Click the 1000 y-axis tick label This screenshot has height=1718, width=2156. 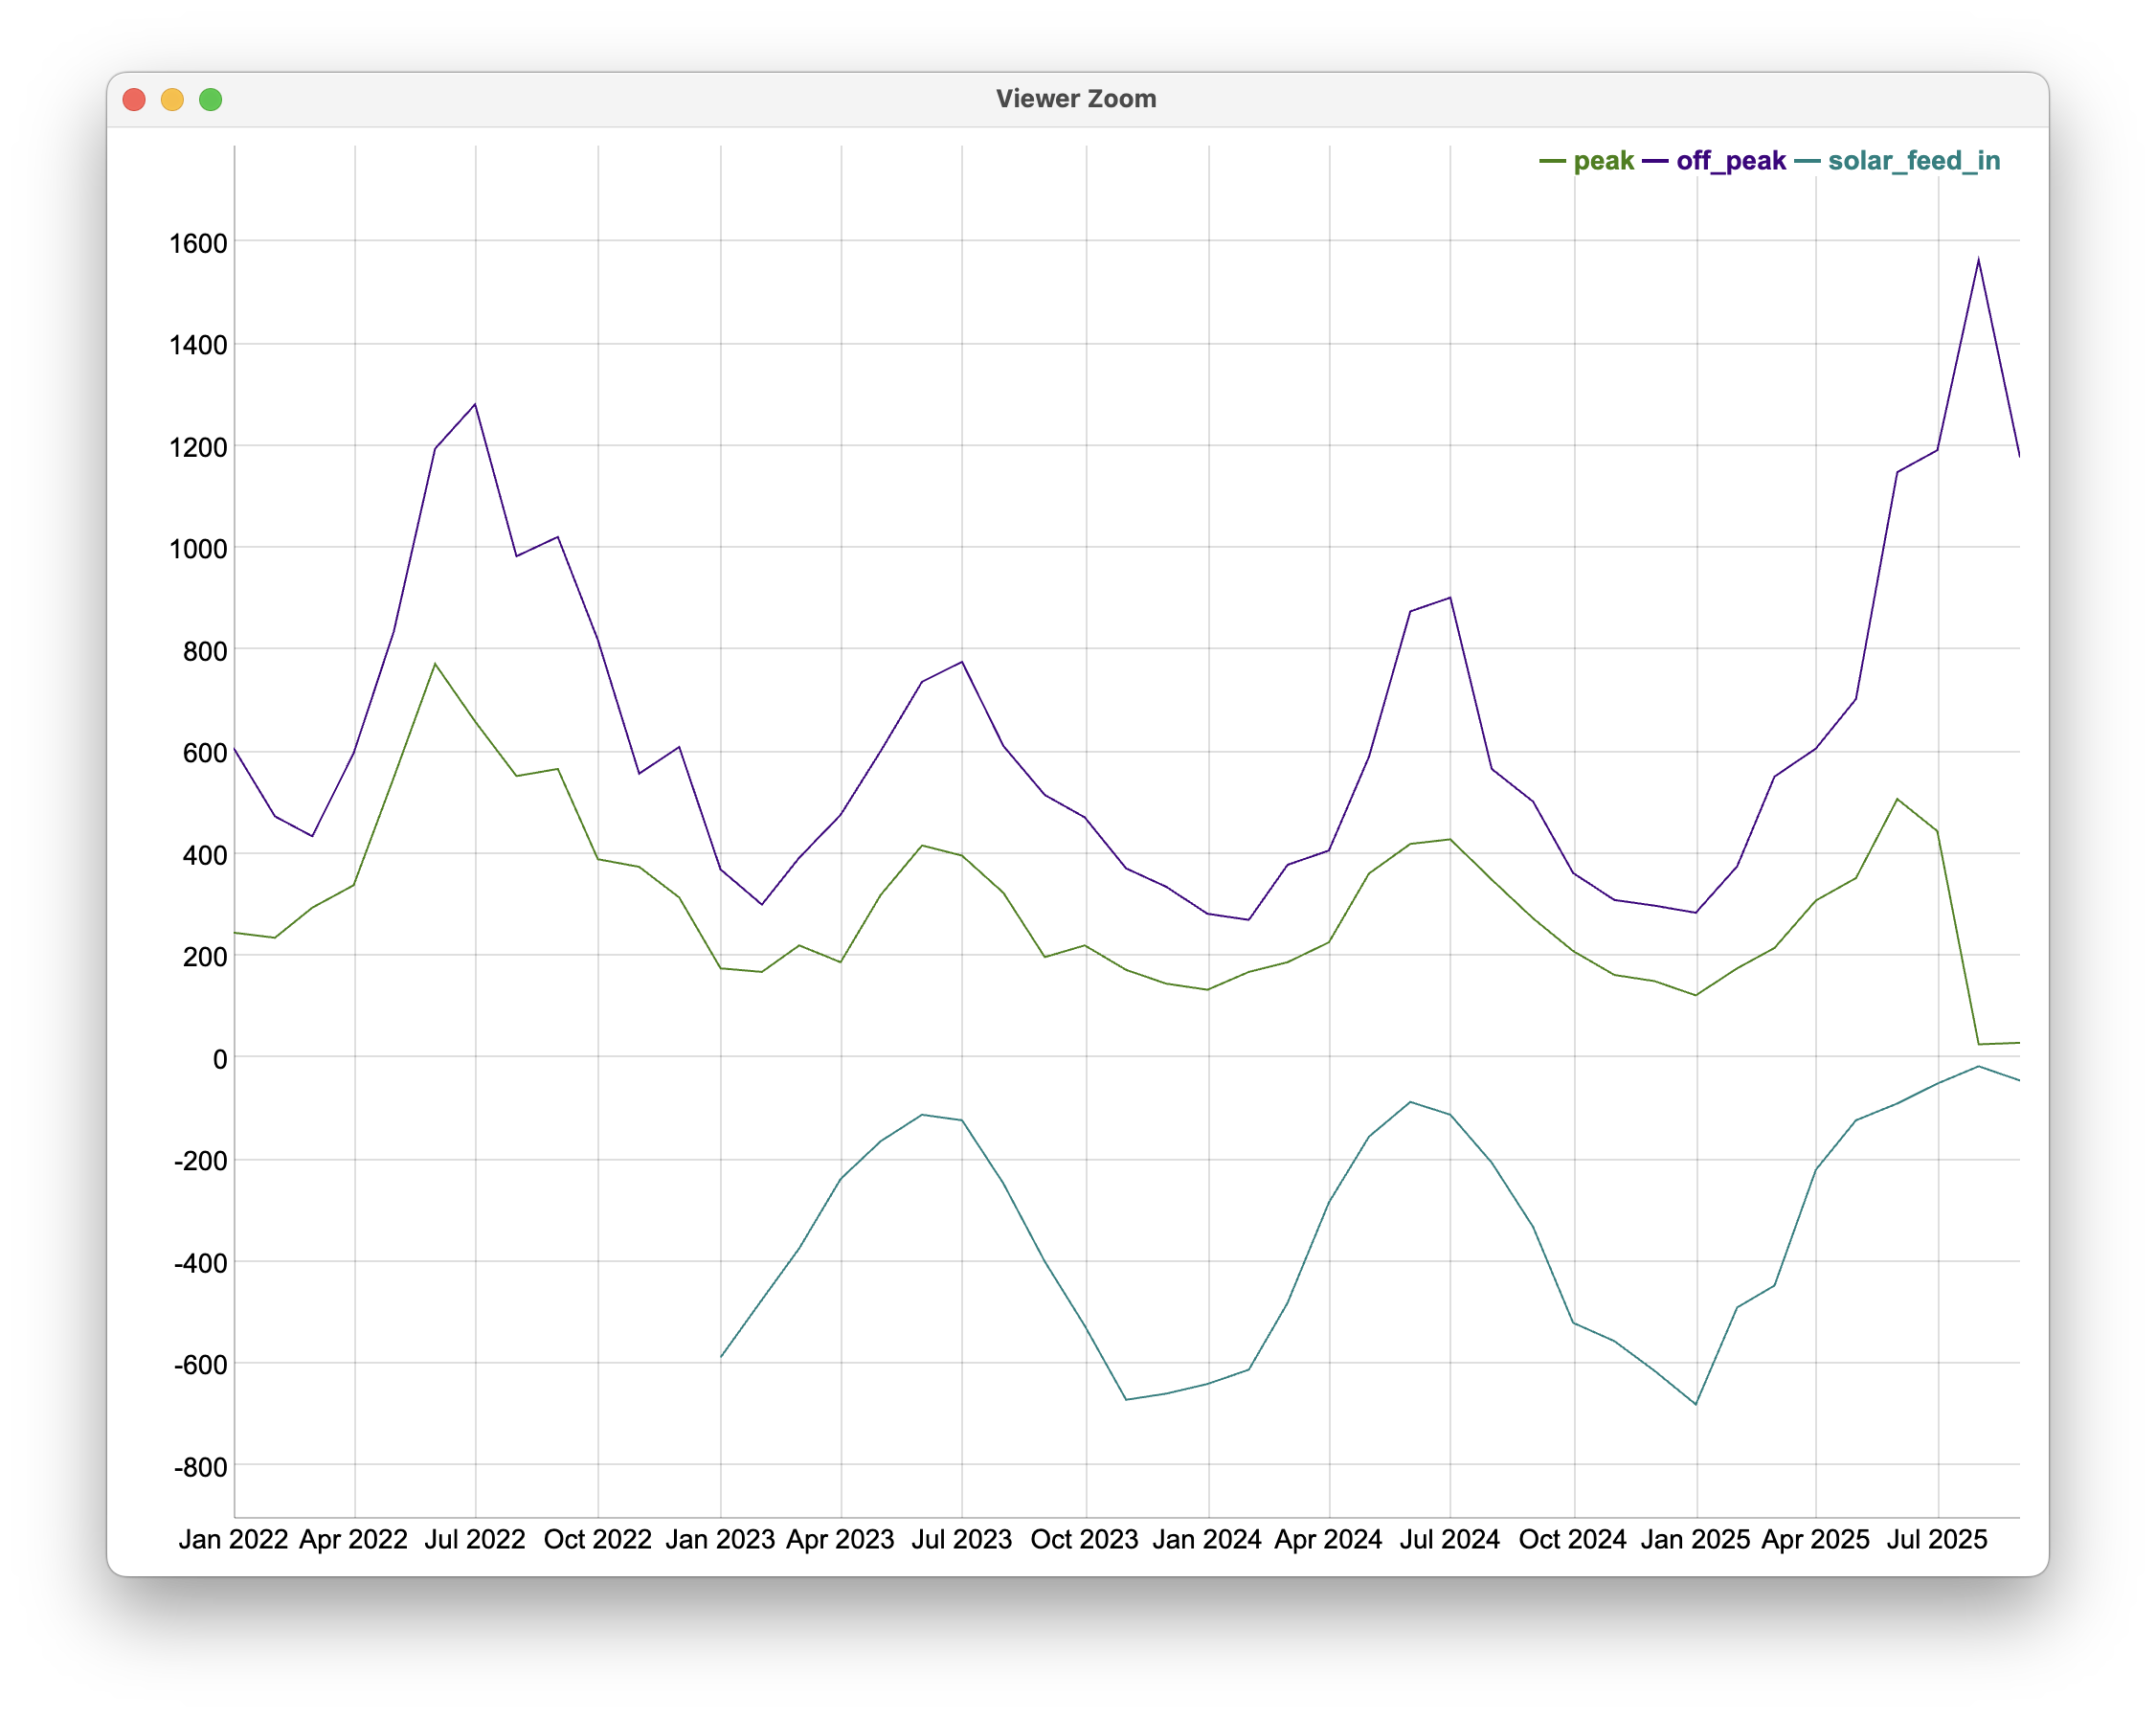pyautogui.click(x=198, y=549)
